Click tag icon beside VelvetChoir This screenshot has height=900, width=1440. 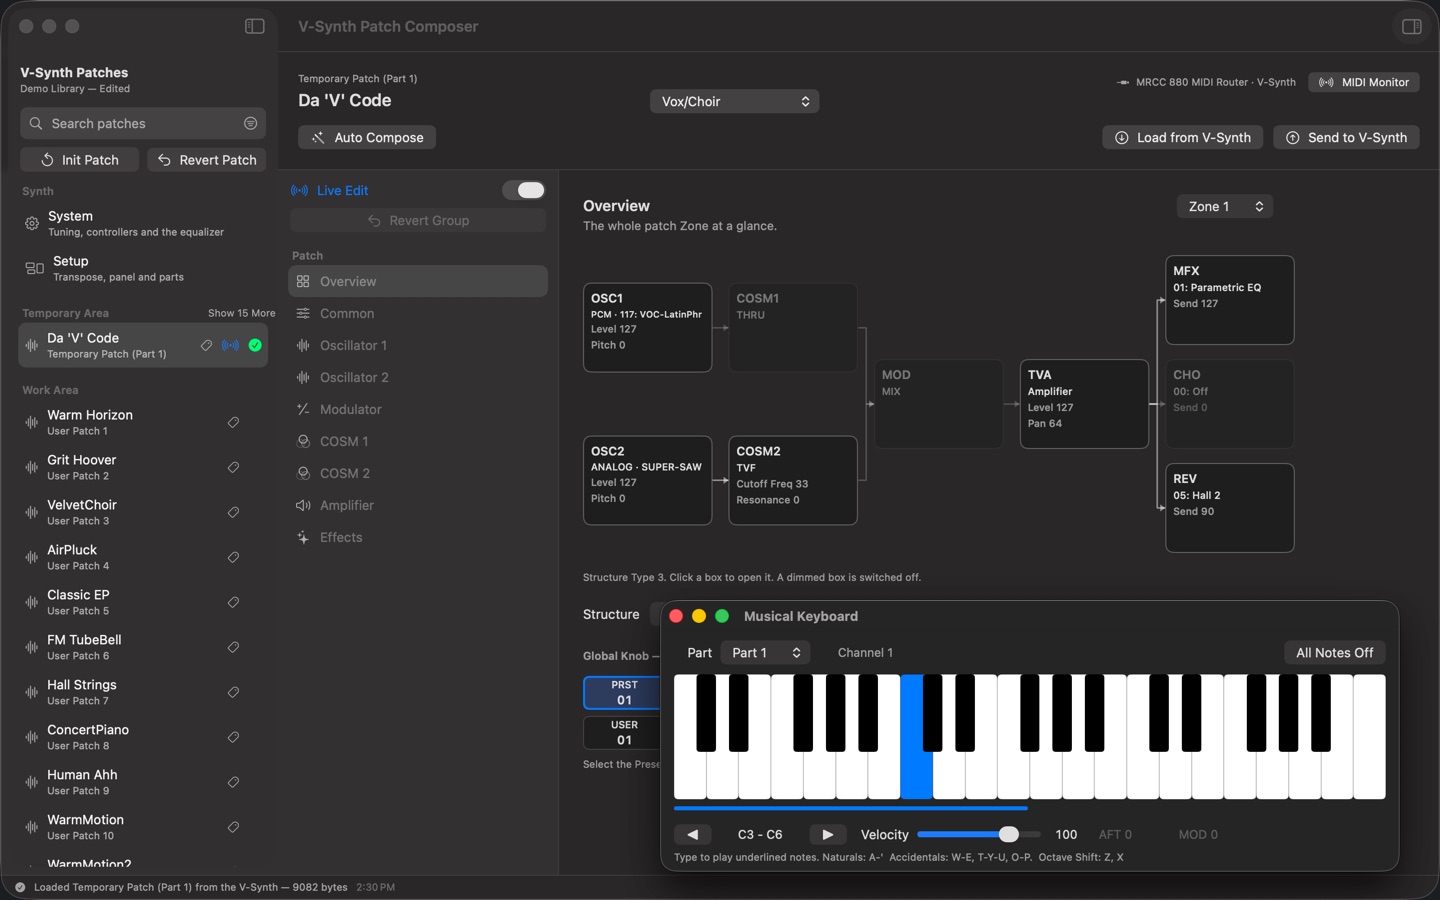tap(233, 512)
